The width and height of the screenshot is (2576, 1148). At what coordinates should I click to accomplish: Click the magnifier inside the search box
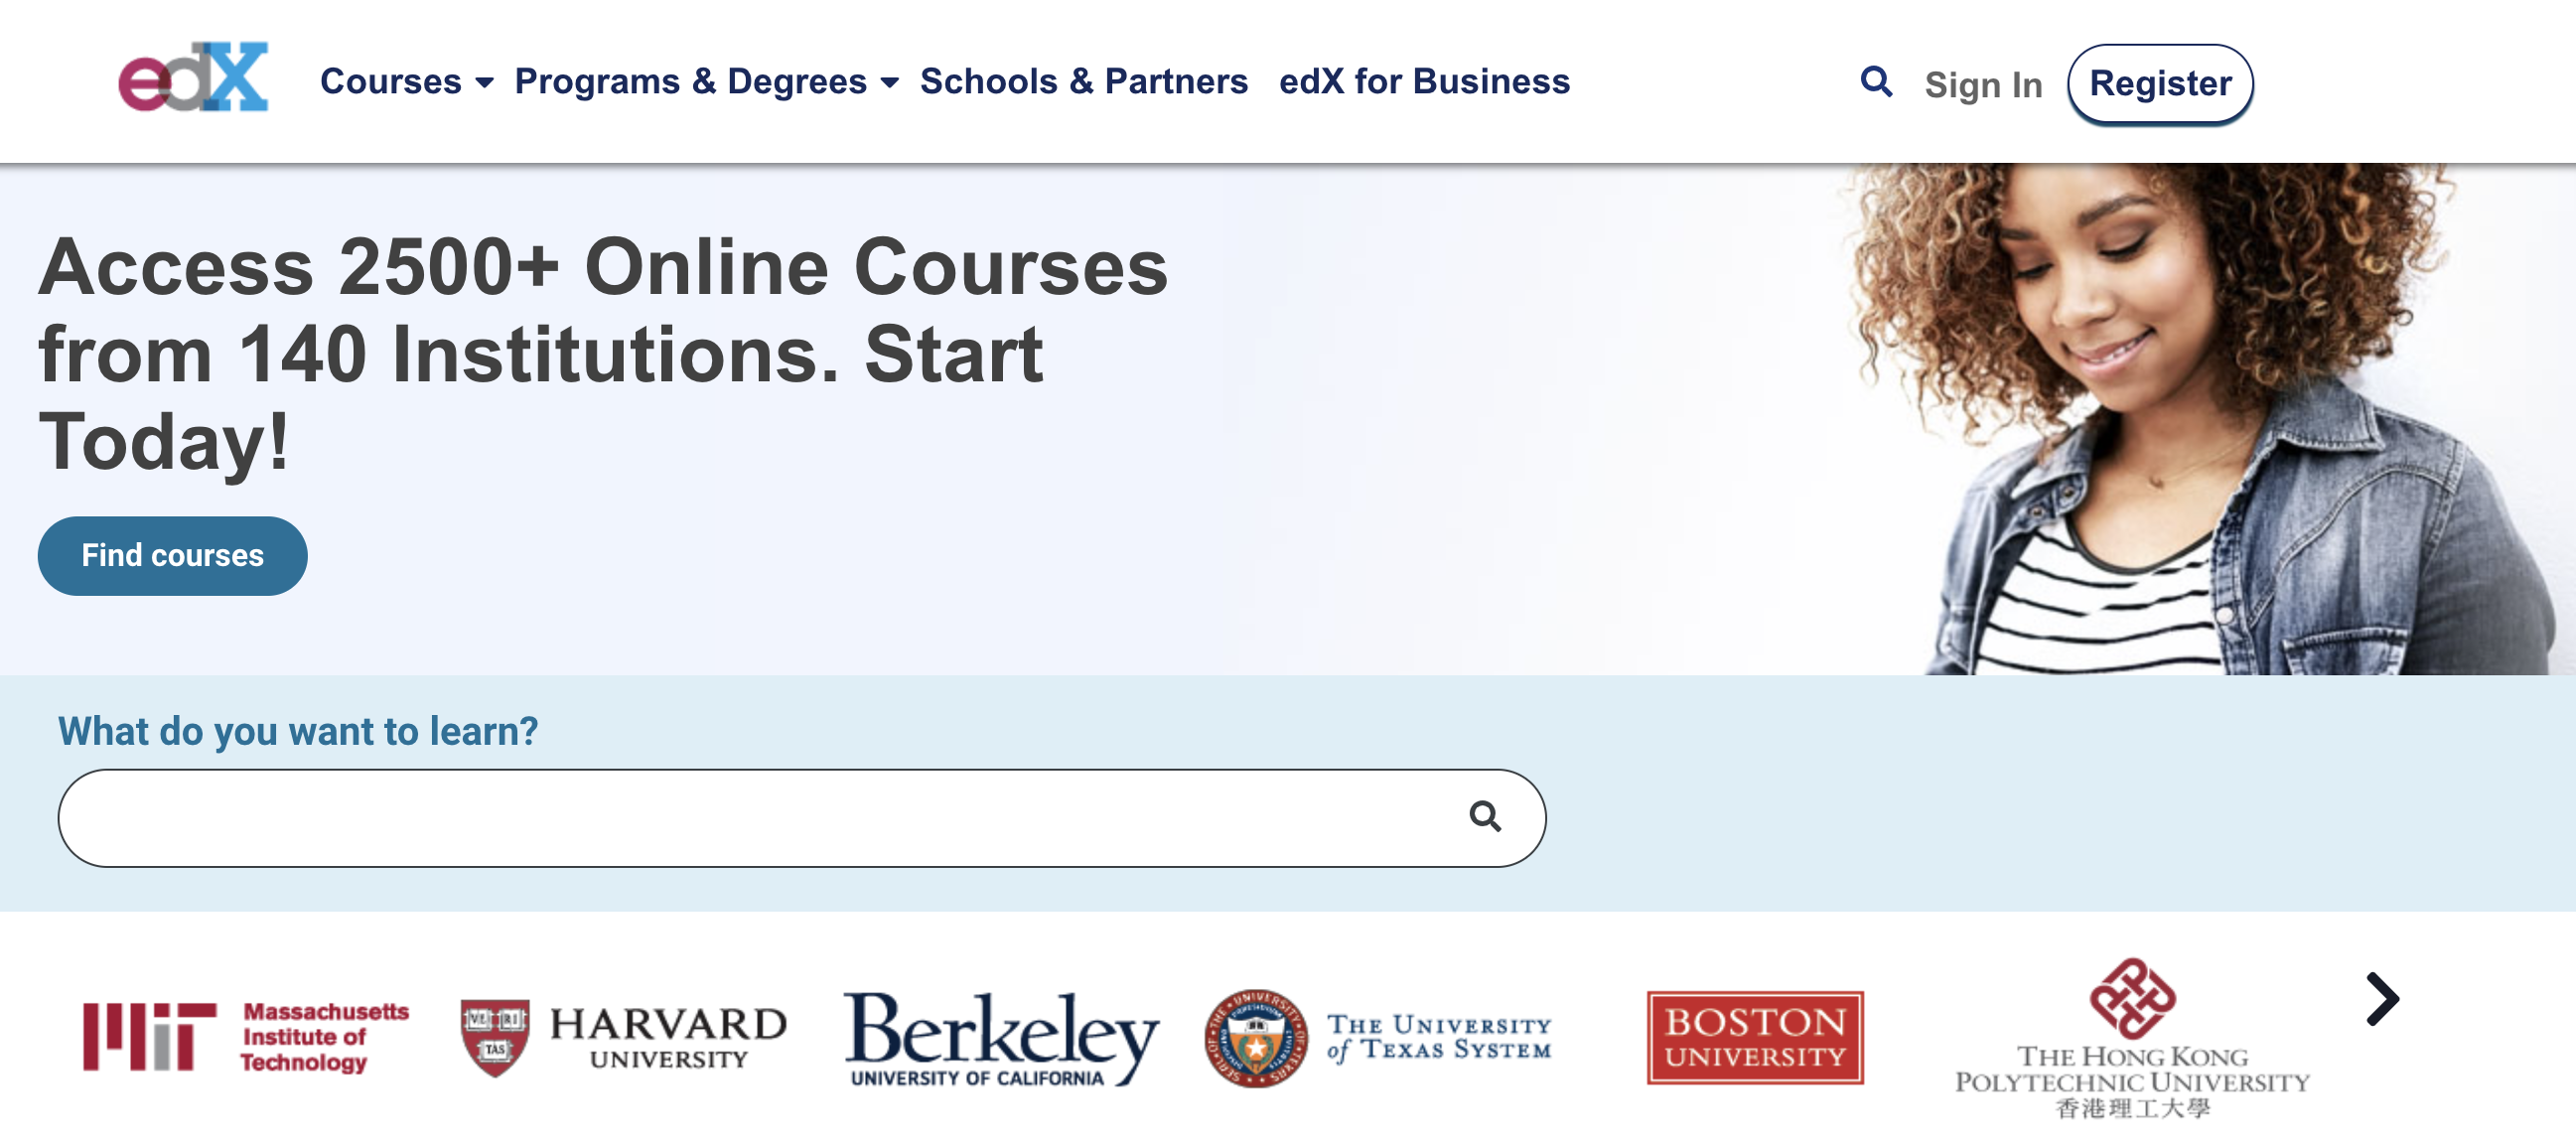click(x=1485, y=817)
